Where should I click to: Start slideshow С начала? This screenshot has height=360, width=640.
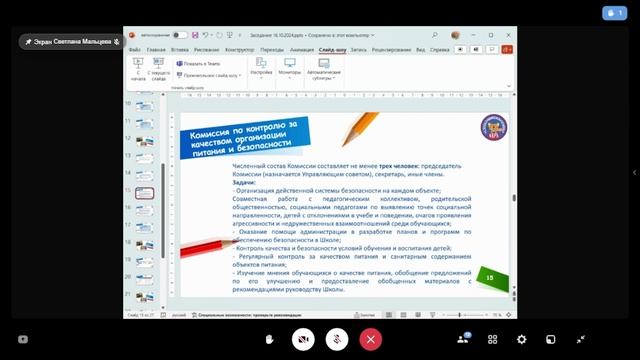[138, 69]
